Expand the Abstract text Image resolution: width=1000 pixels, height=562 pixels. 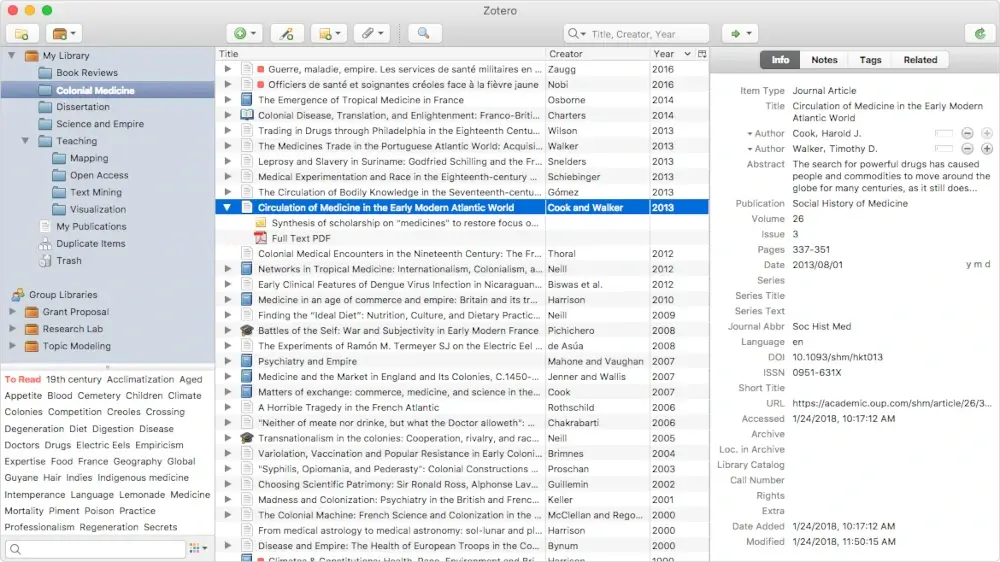tap(891, 176)
